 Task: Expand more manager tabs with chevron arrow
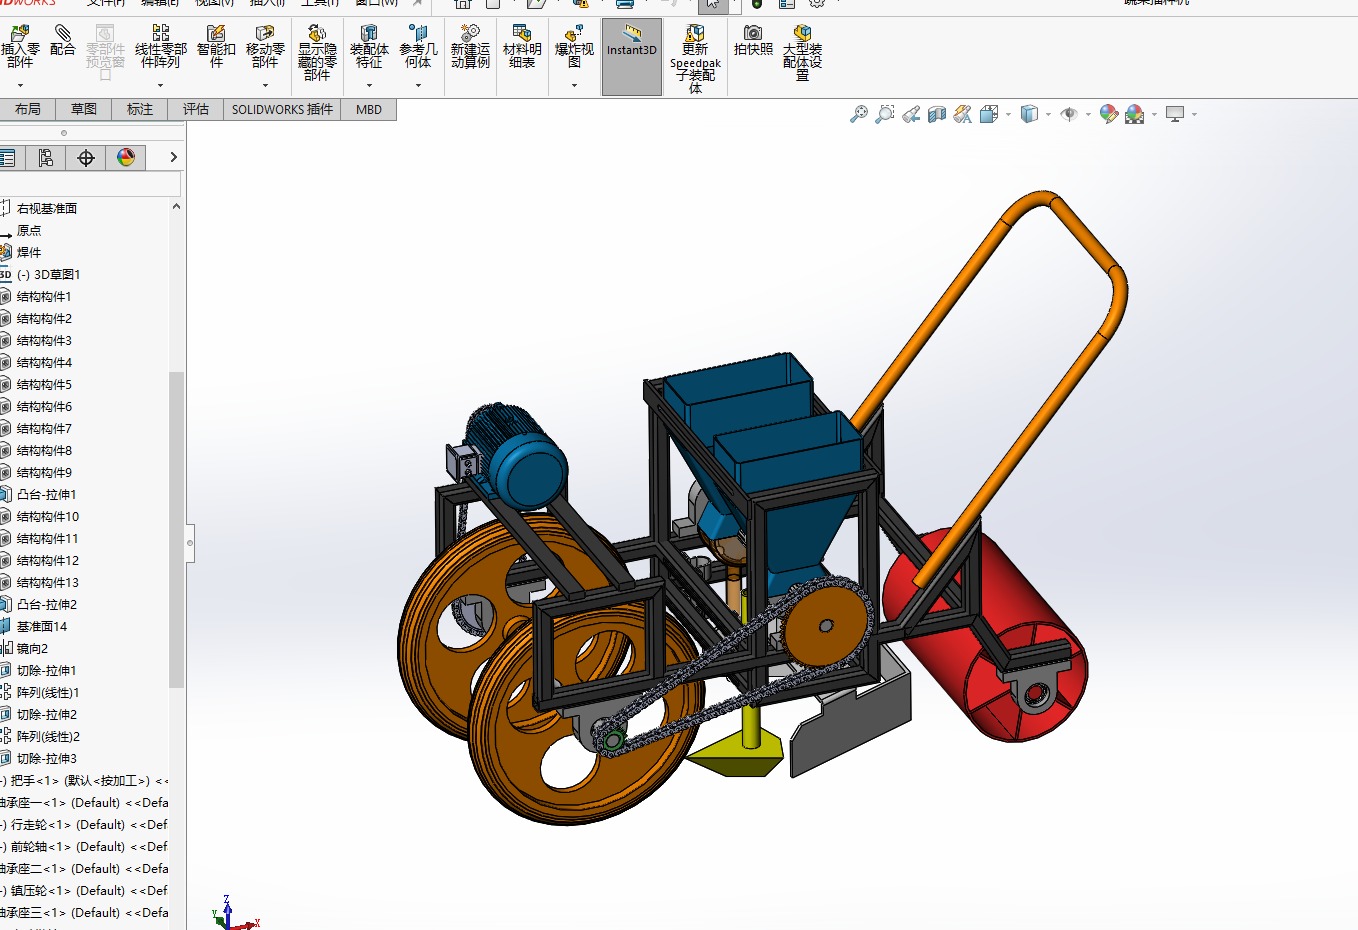coord(173,157)
